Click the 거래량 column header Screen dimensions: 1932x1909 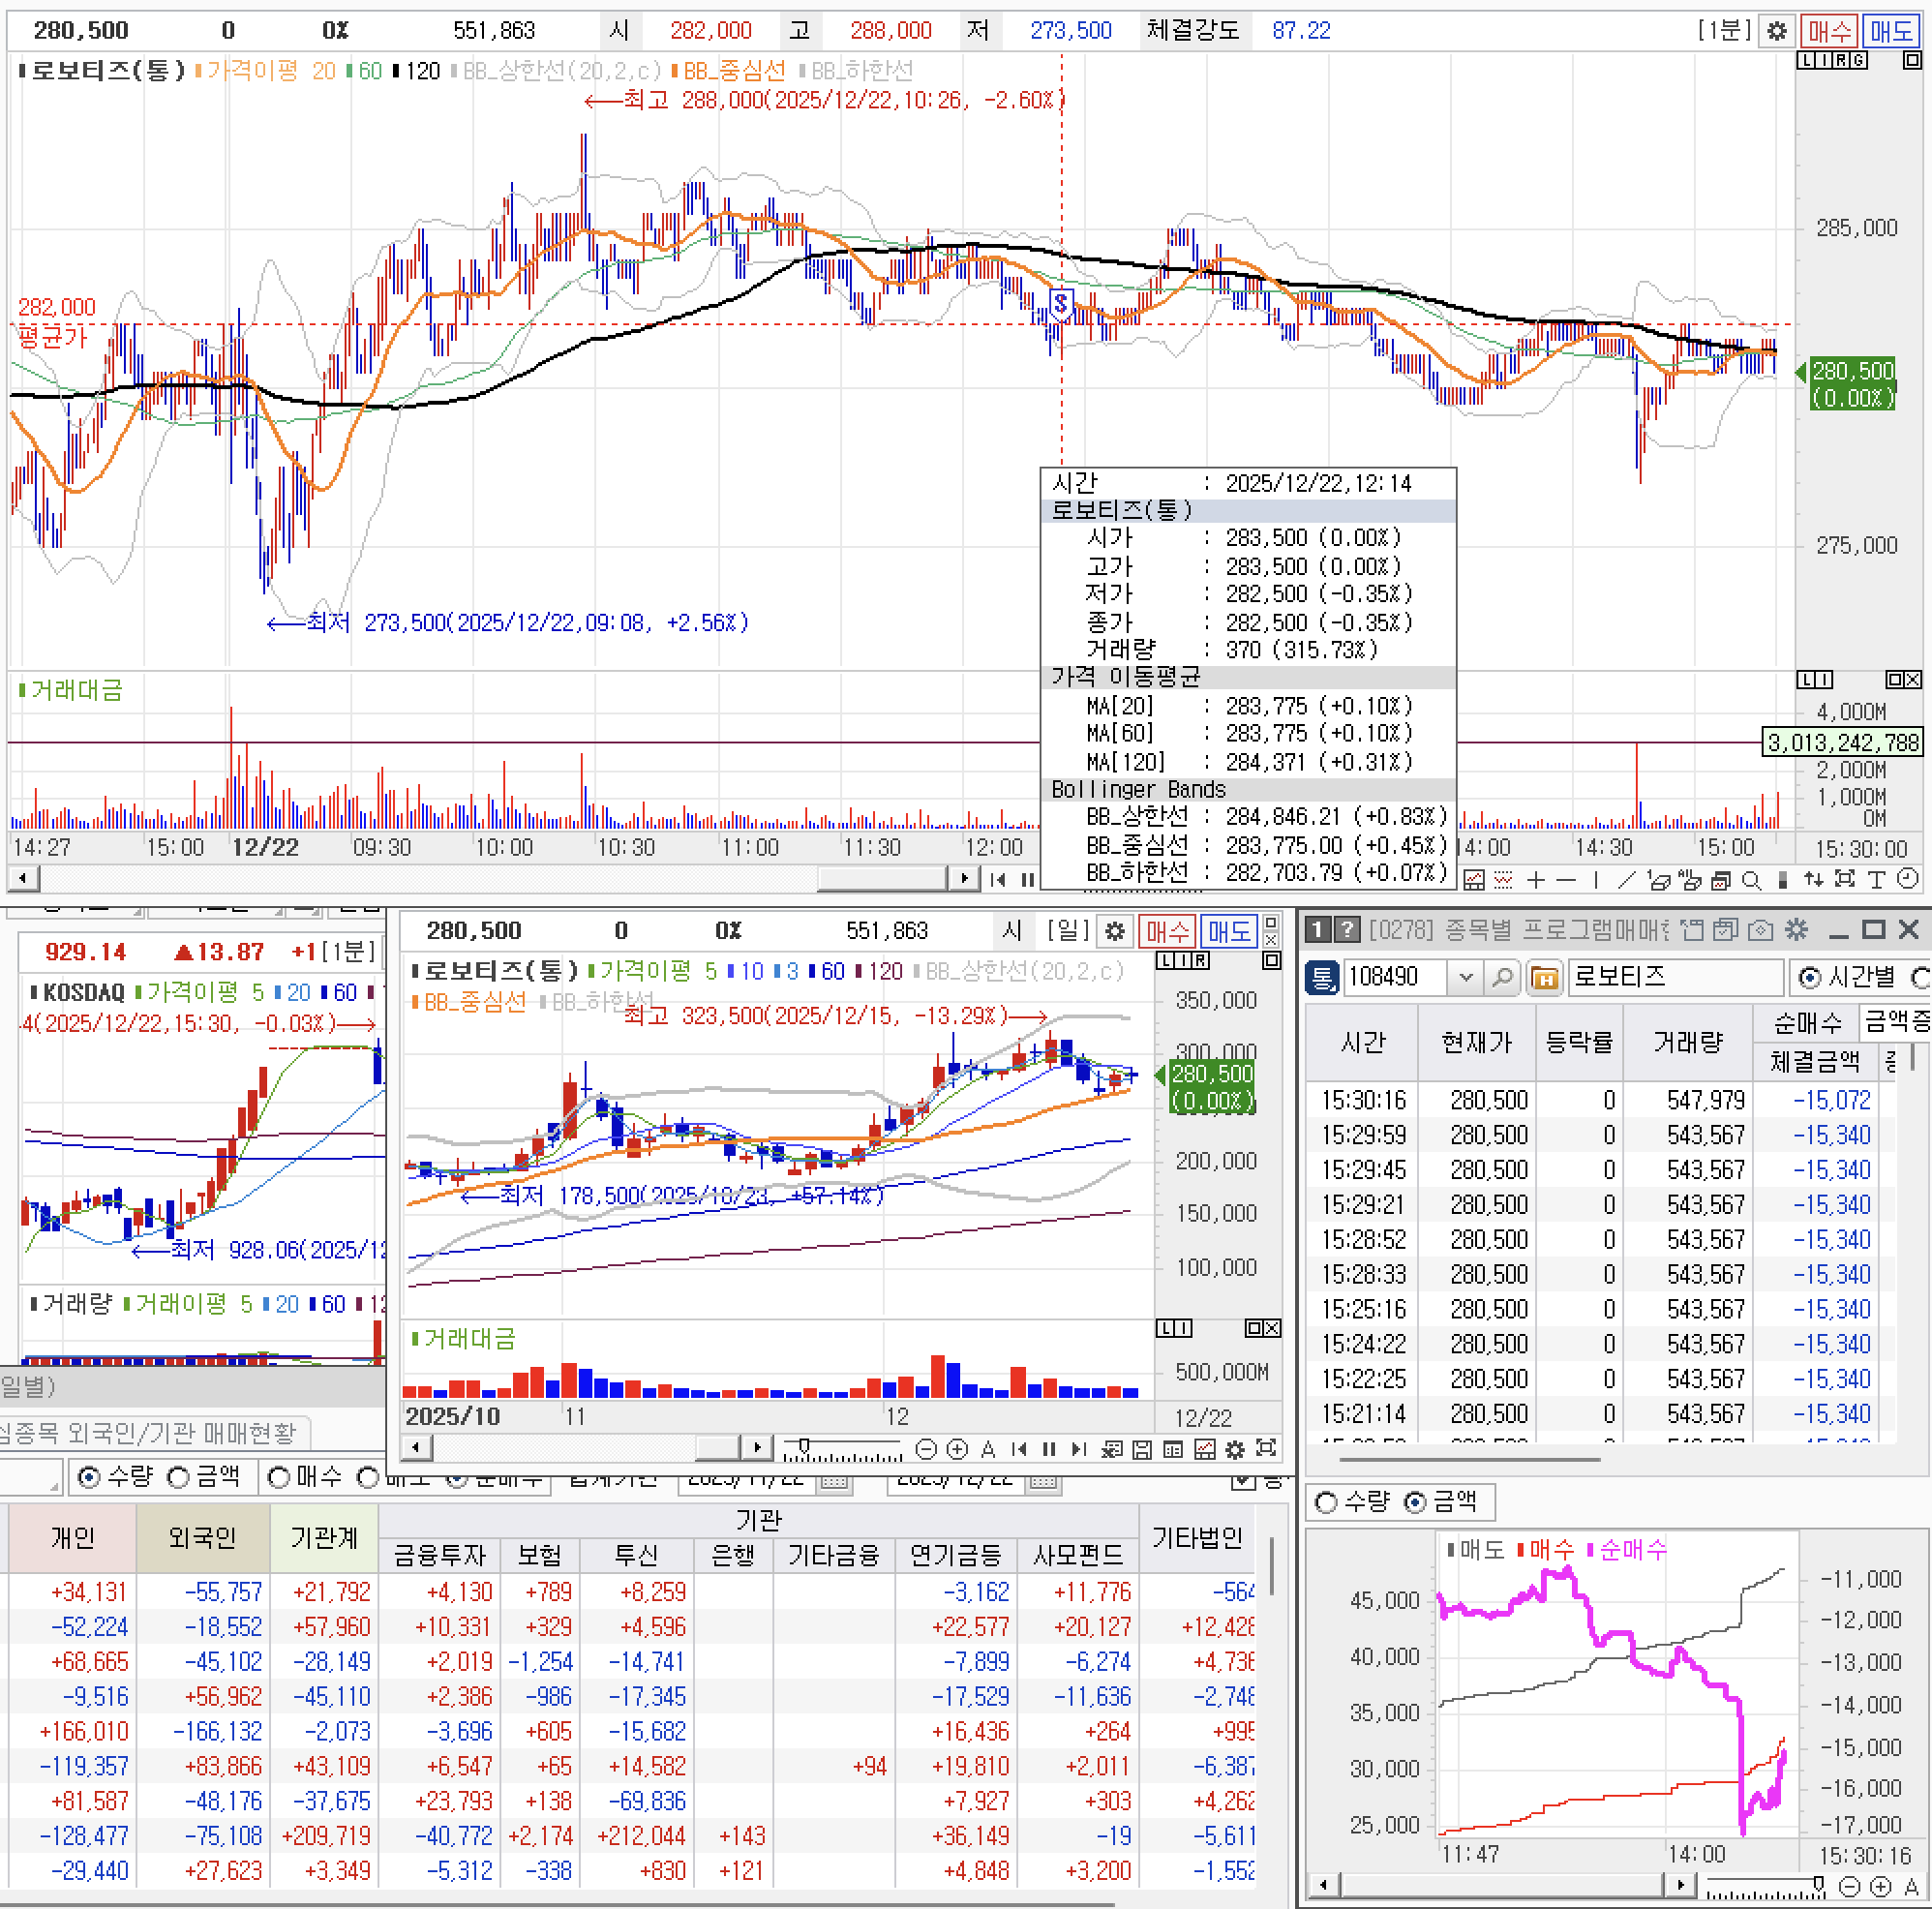[x=1687, y=1042]
